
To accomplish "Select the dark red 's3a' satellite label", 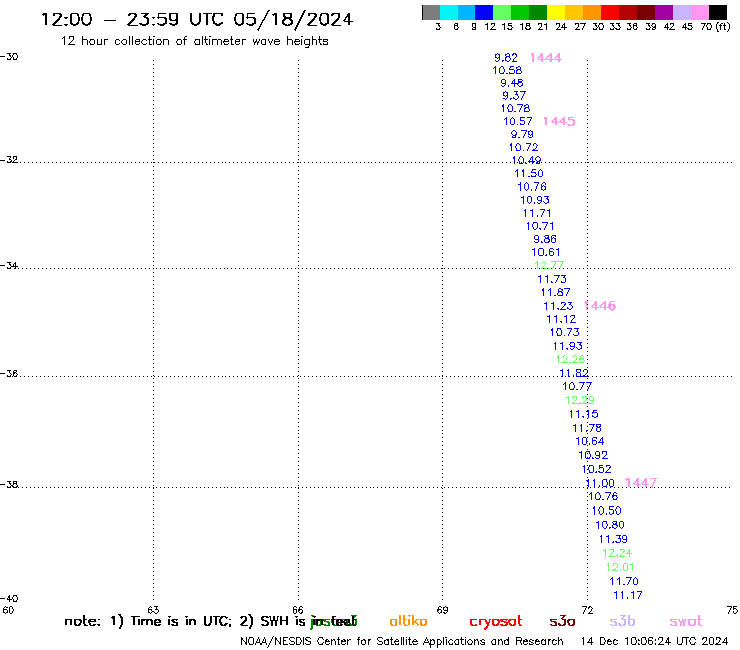I will click(x=562, y=621).
